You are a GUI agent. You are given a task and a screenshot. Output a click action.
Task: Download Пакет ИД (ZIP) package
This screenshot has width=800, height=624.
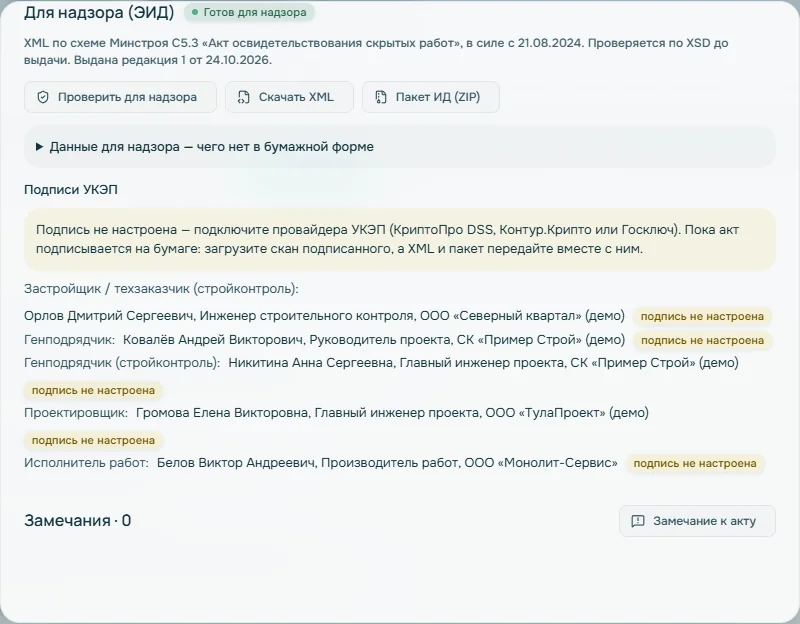(x=431, y=97)
